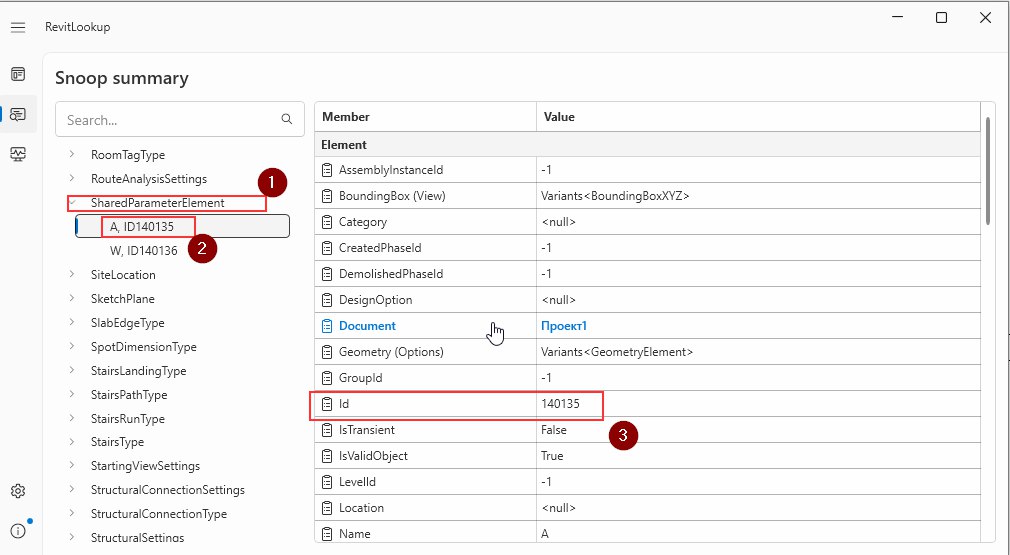1010x555 pixels.
Task: Select the StructuralConnectionType tree item
Action: [158, 514]
